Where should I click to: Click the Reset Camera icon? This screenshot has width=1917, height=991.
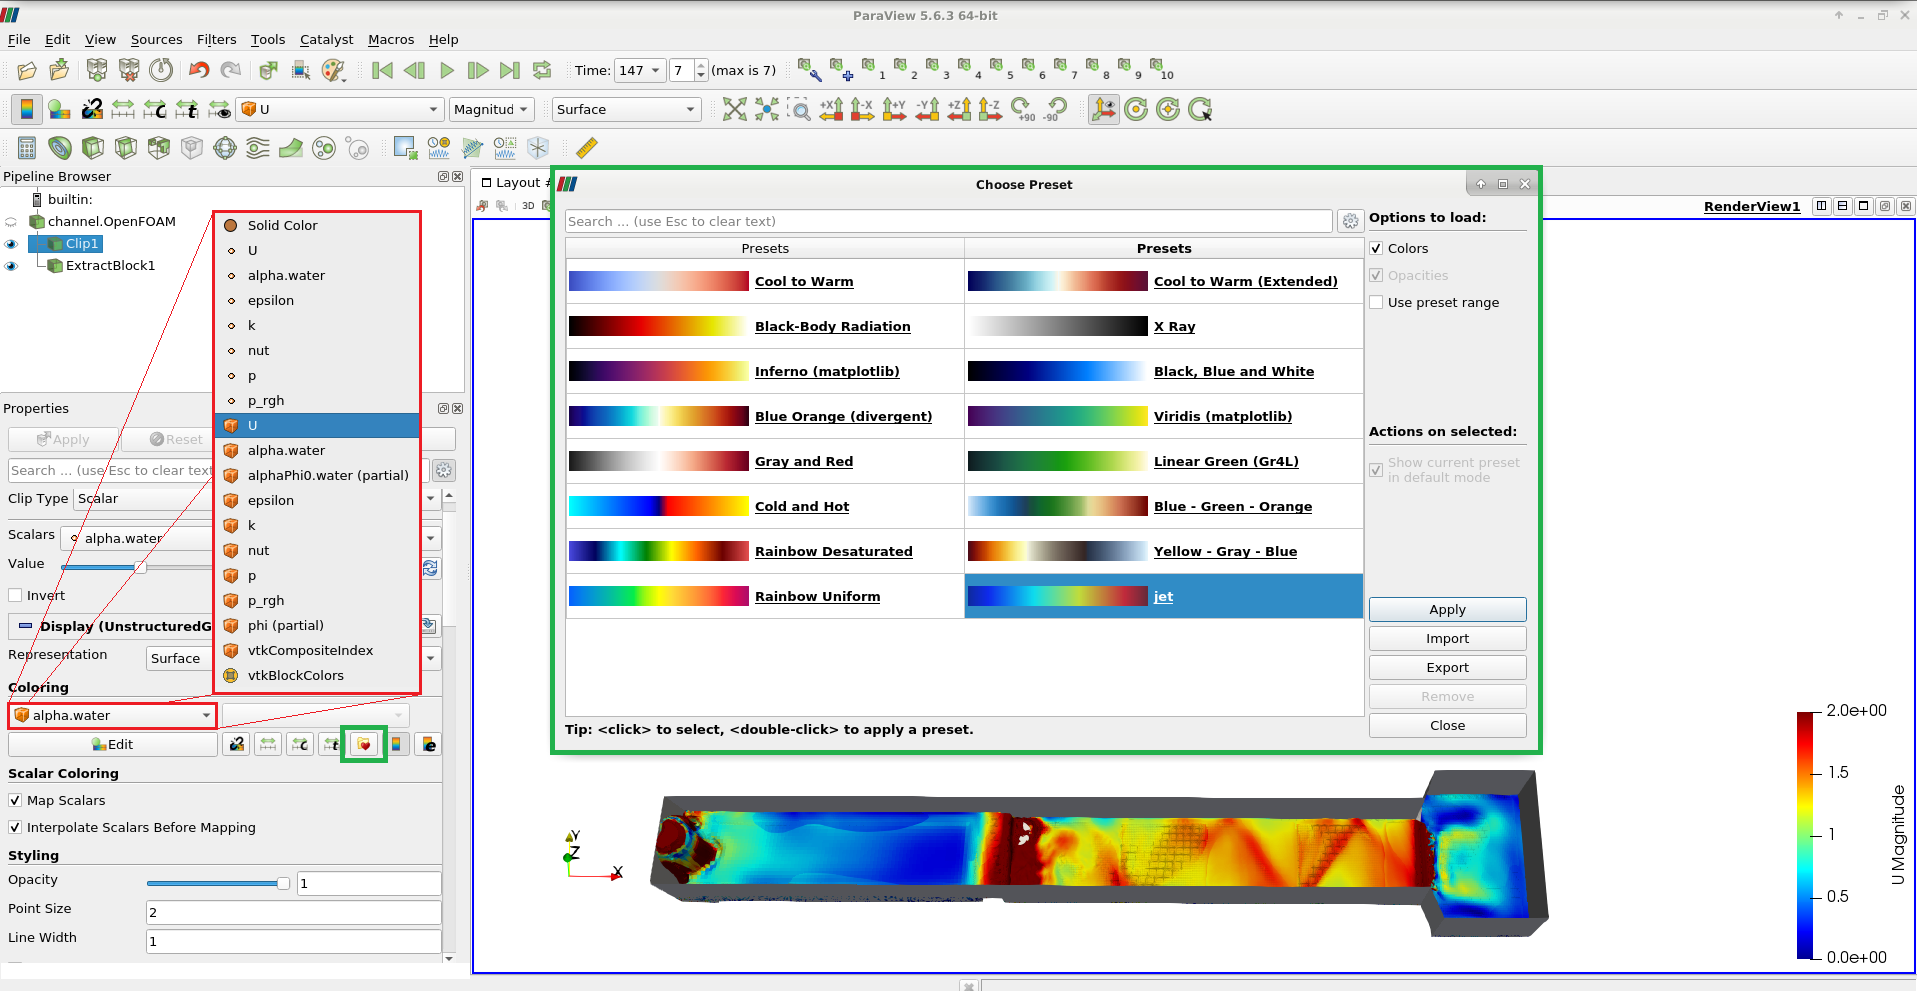click(735, 110)
